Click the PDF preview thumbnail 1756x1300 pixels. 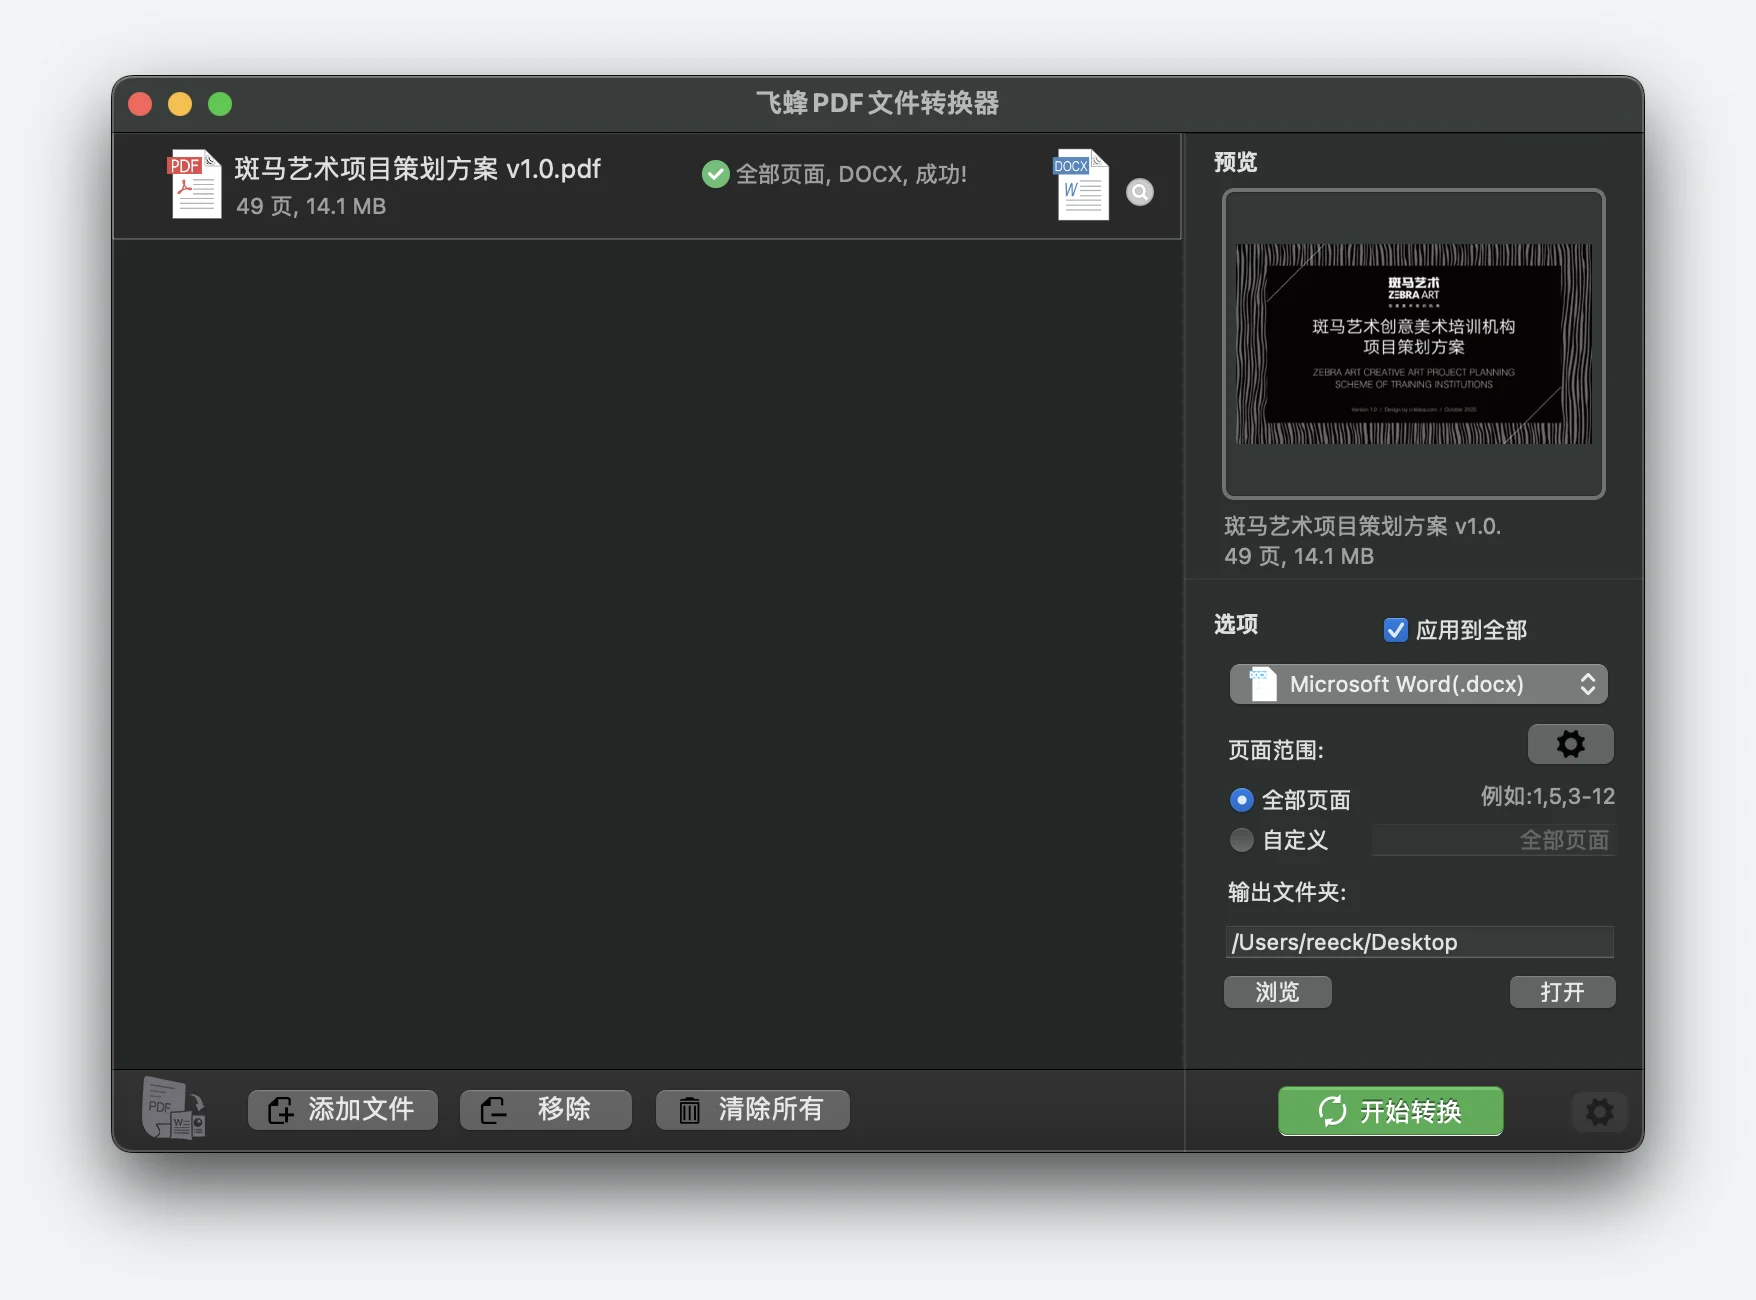(1413, 344)
